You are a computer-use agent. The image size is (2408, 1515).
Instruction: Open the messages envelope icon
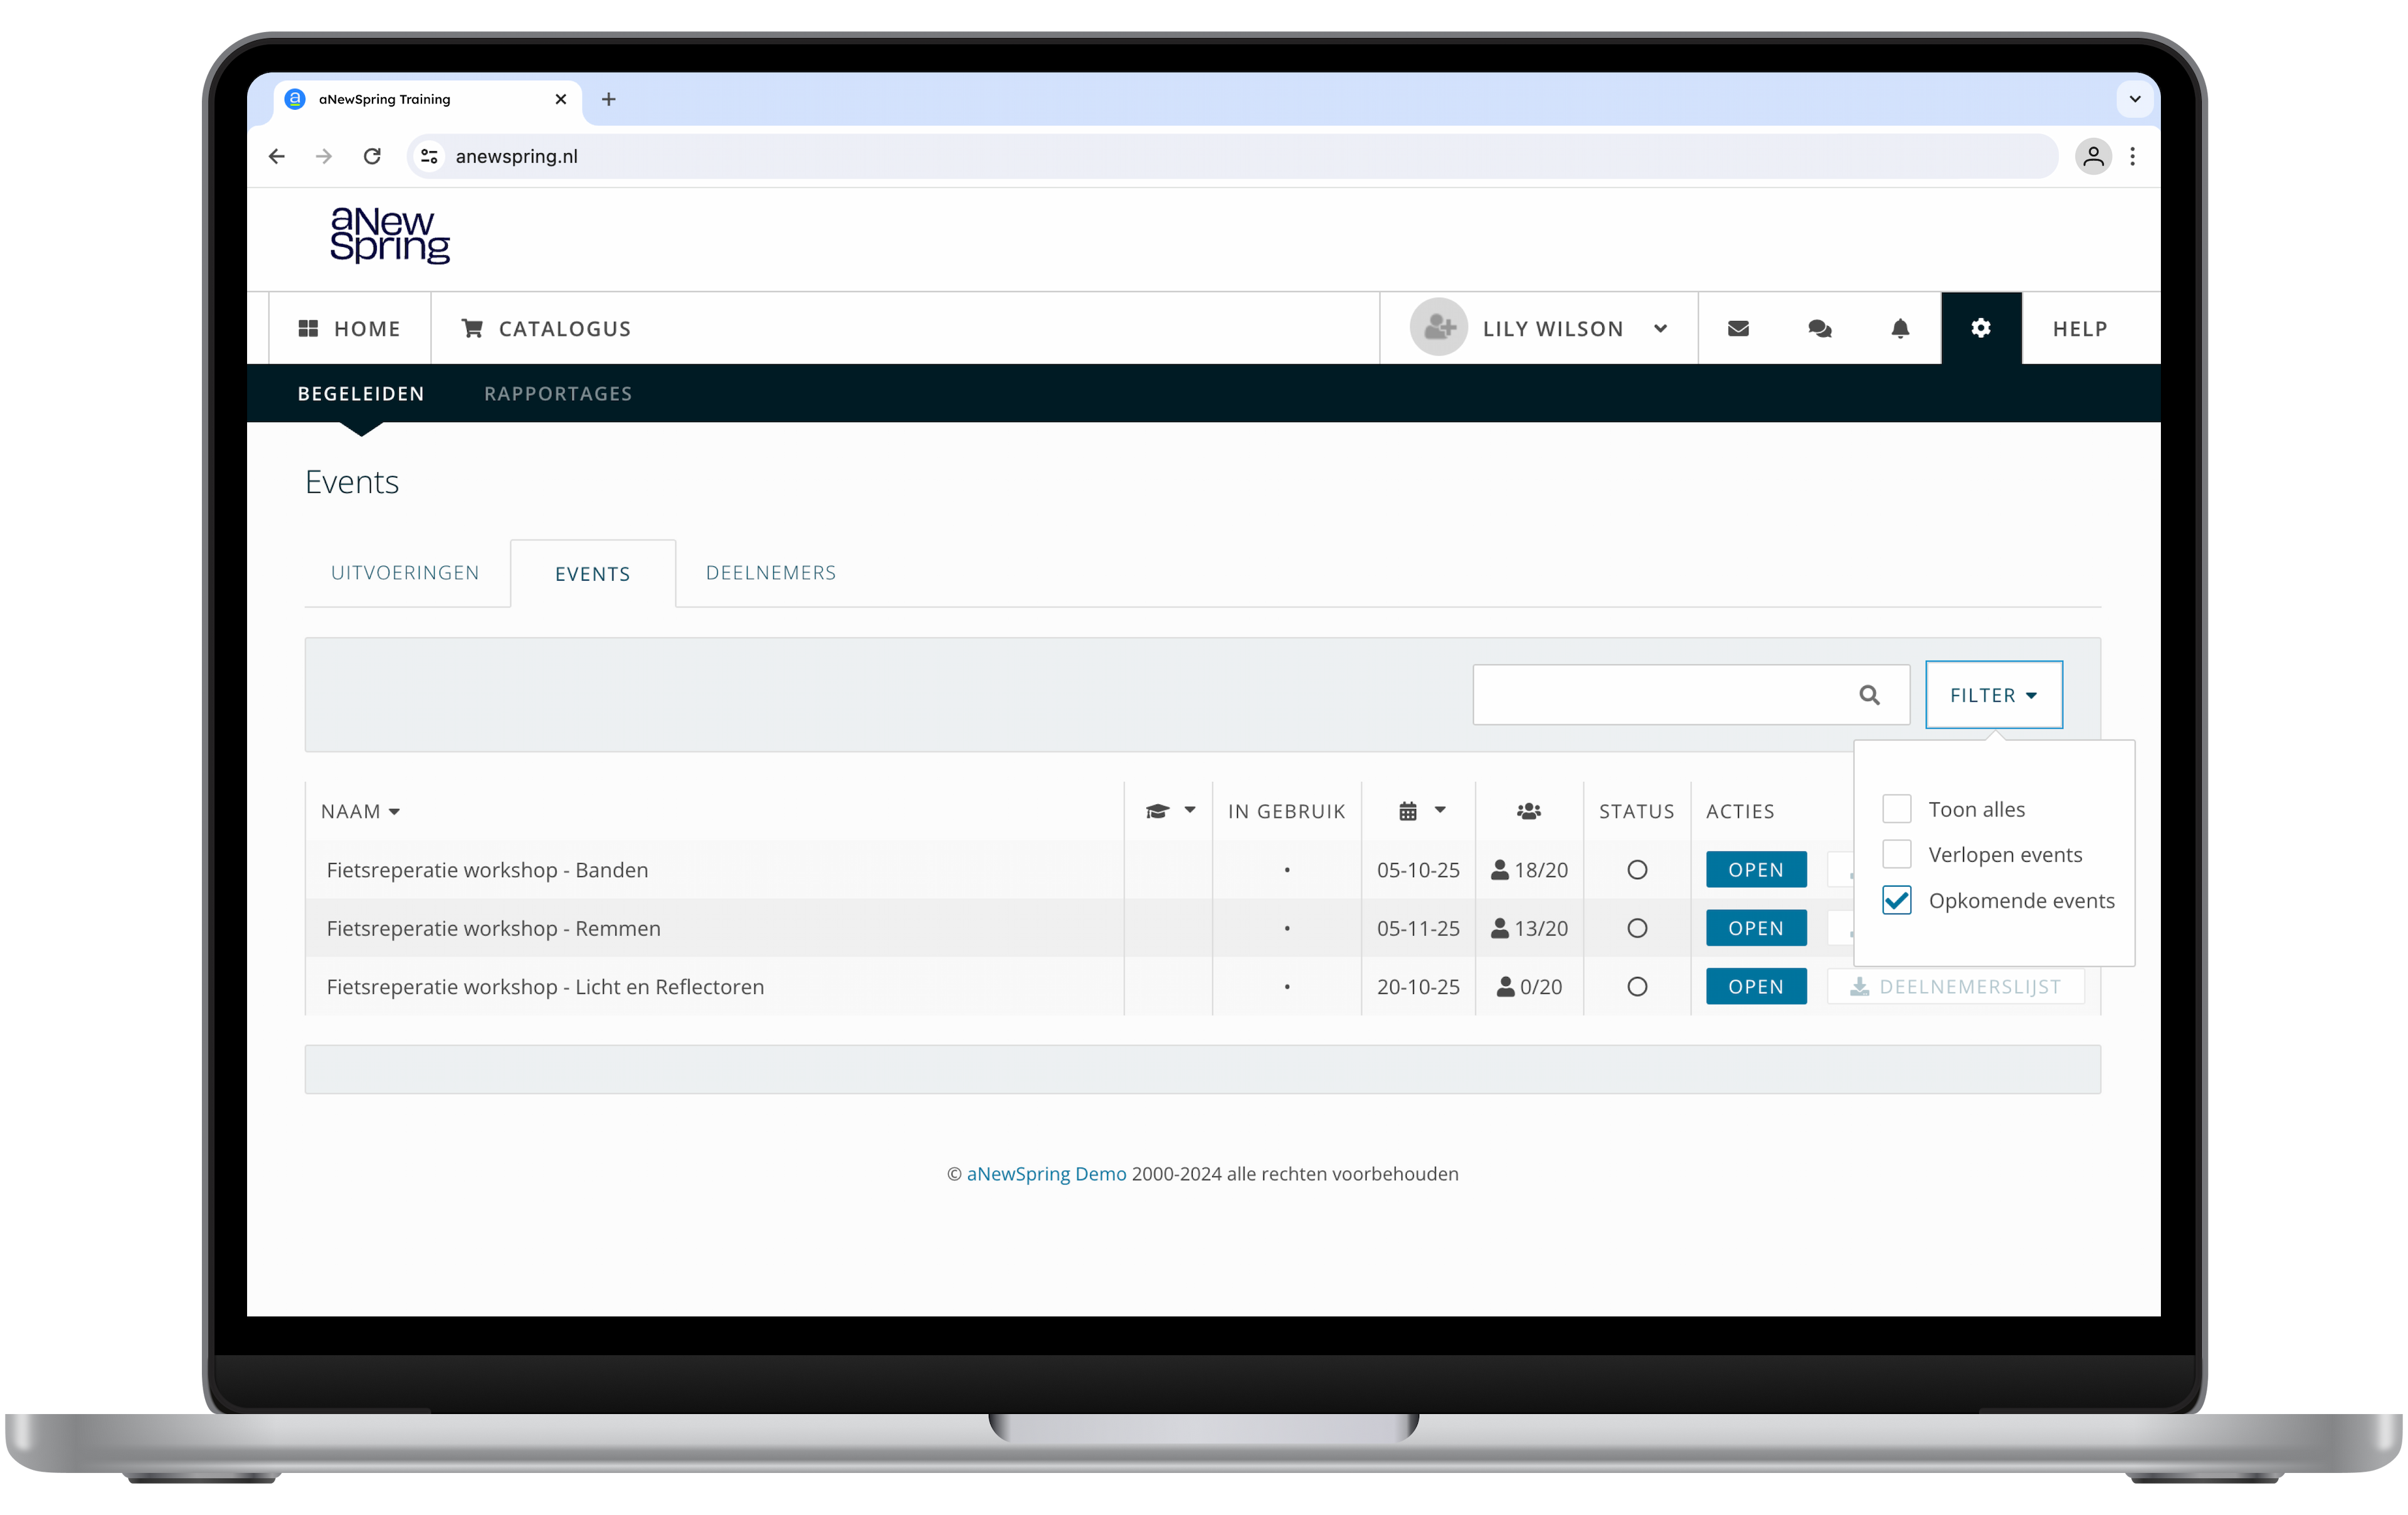[x=1738, y=328]
